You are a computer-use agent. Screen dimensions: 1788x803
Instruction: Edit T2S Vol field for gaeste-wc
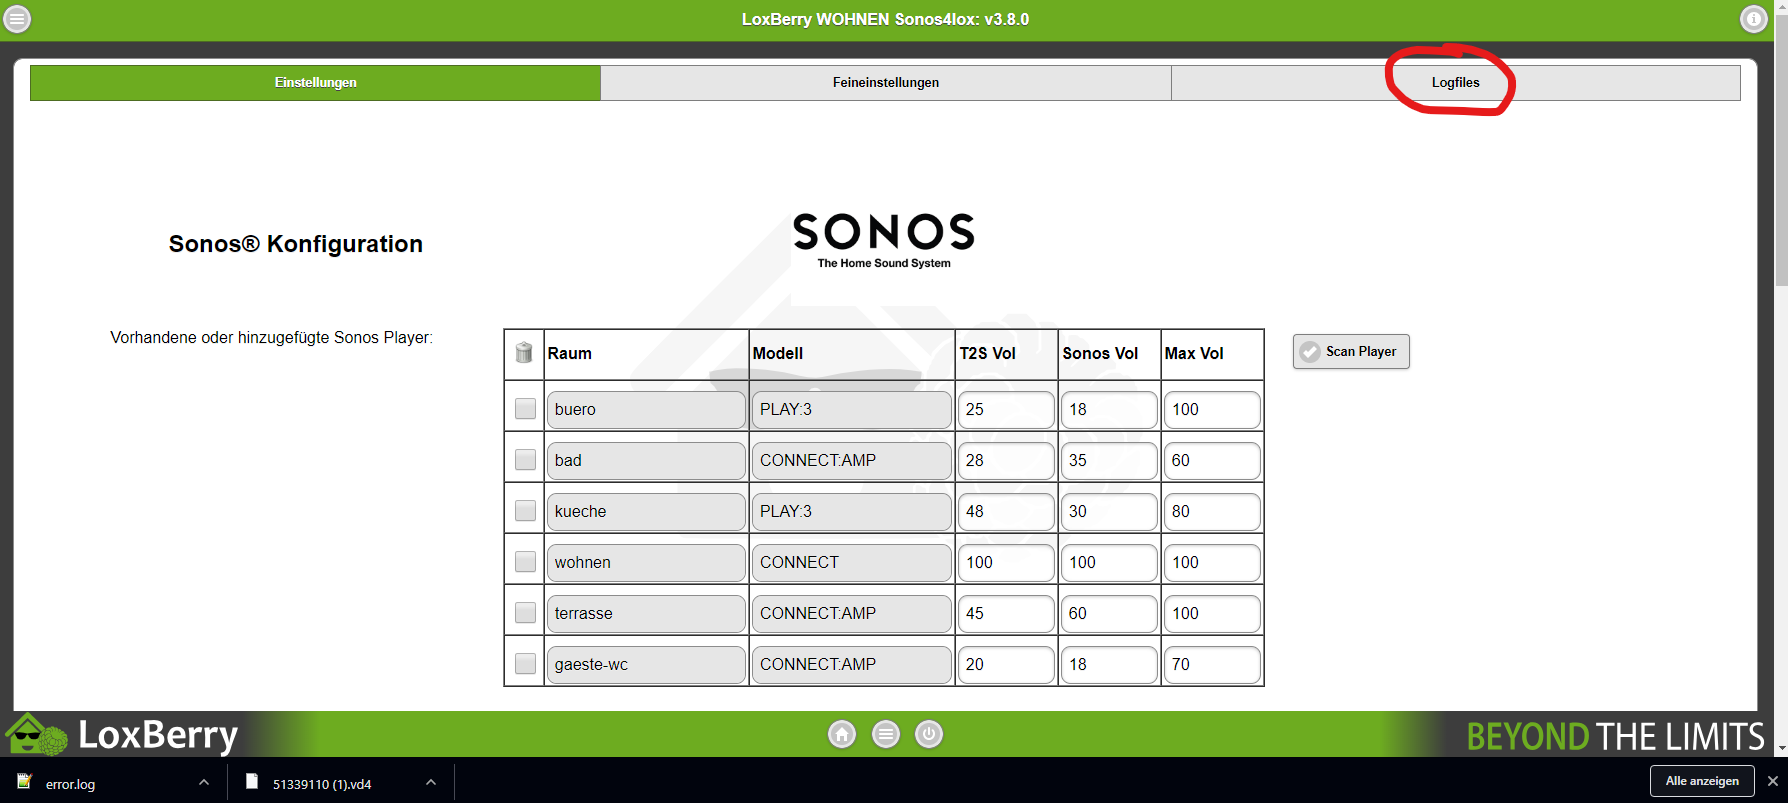pos(1006,665)
